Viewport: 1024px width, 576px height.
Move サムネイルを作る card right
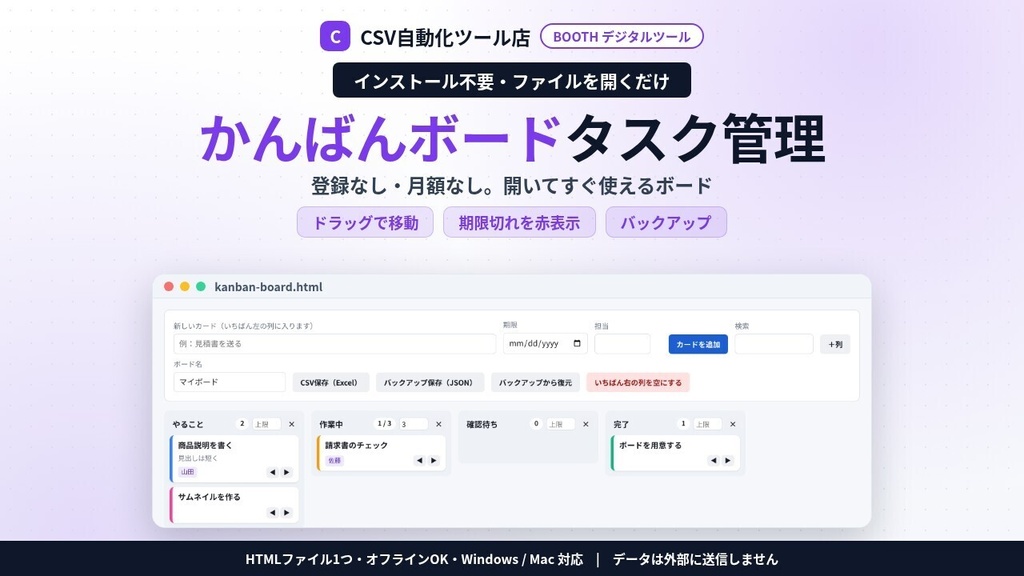[287, 513]
